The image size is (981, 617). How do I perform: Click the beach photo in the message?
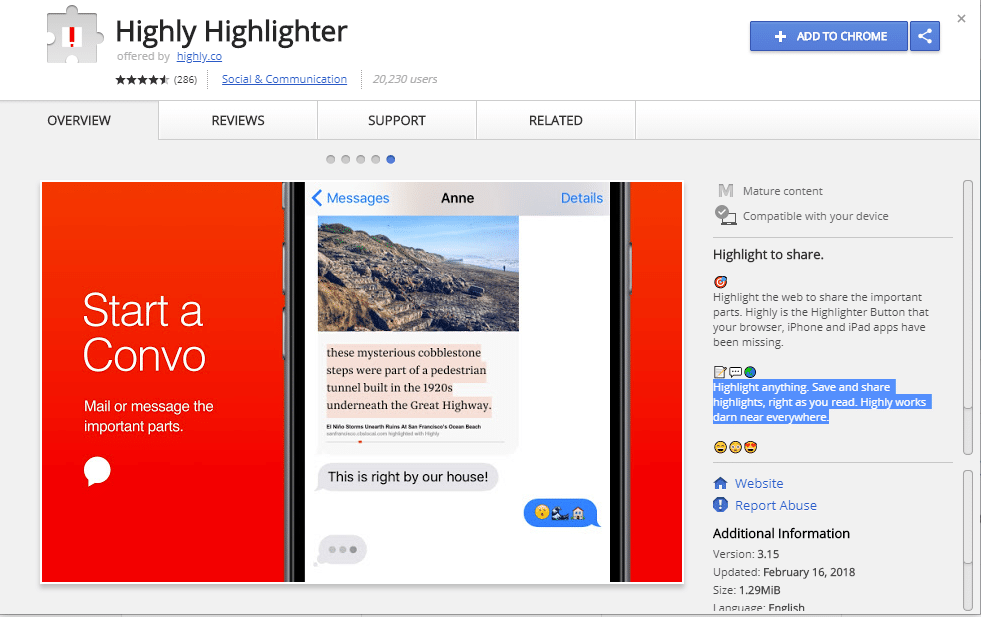tap(418, 273)
